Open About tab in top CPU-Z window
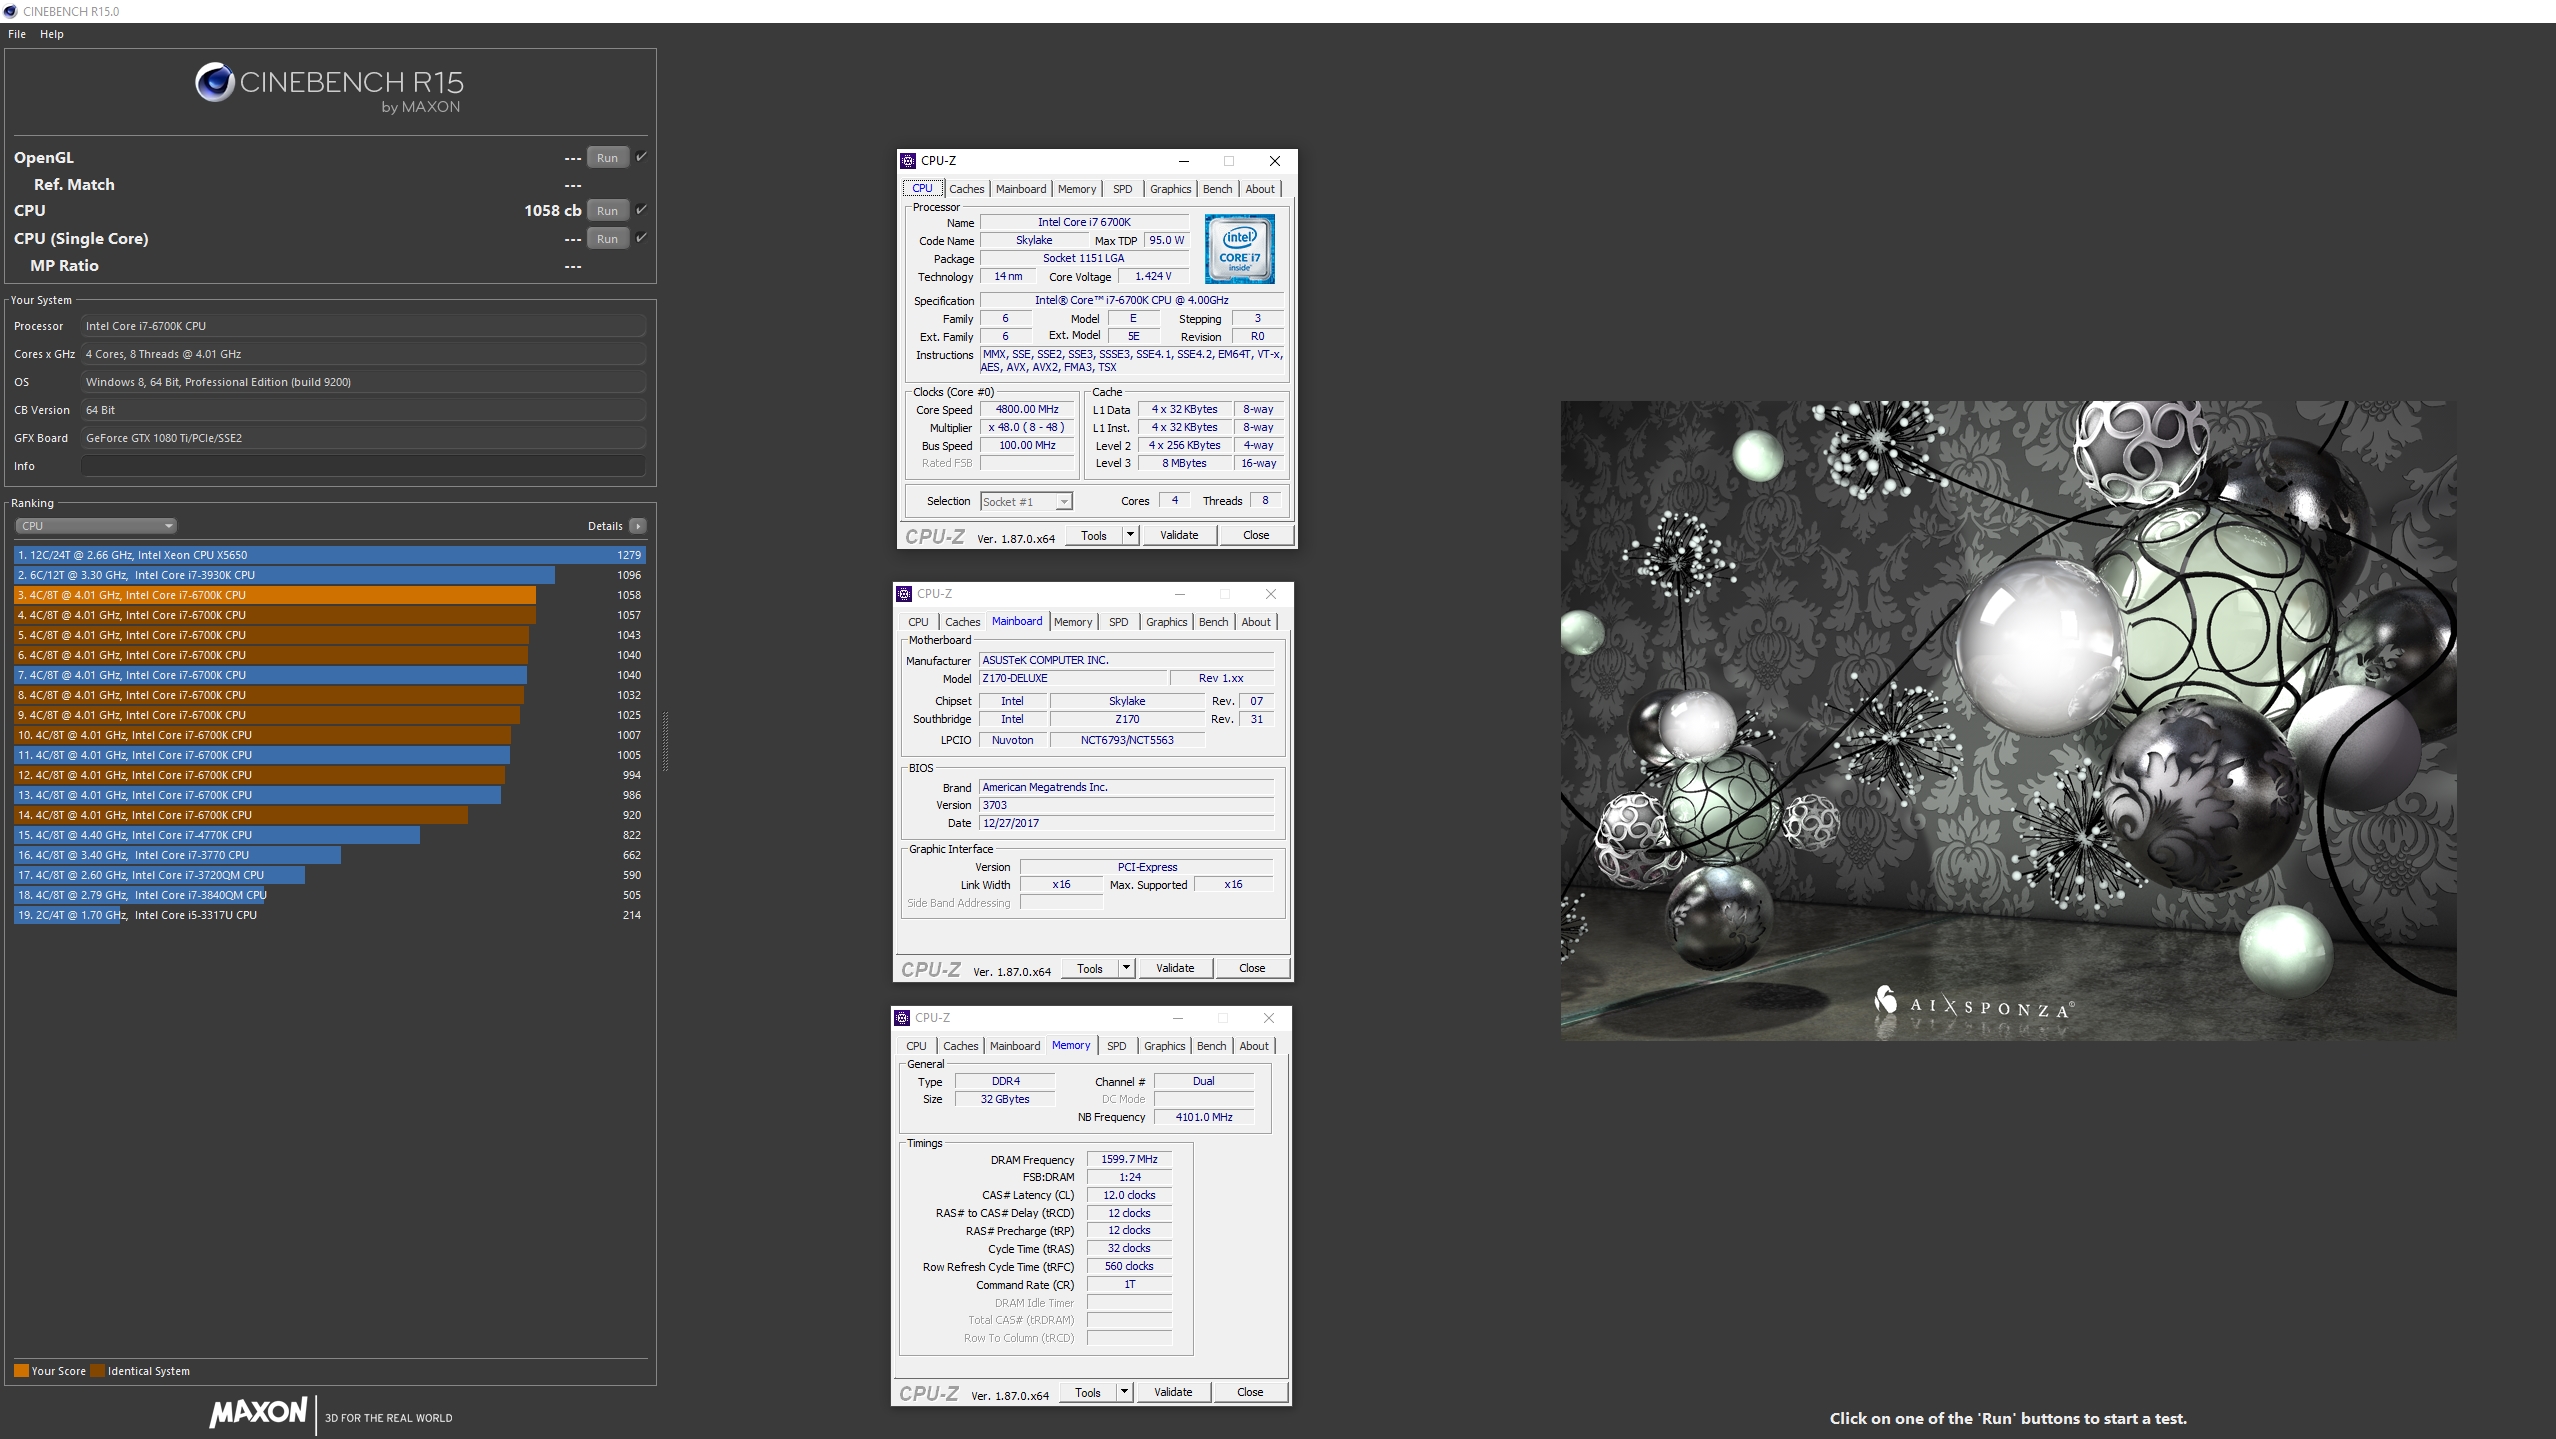The image size is (2556, 1439). pyautogui.click(x=1260, y=189)
